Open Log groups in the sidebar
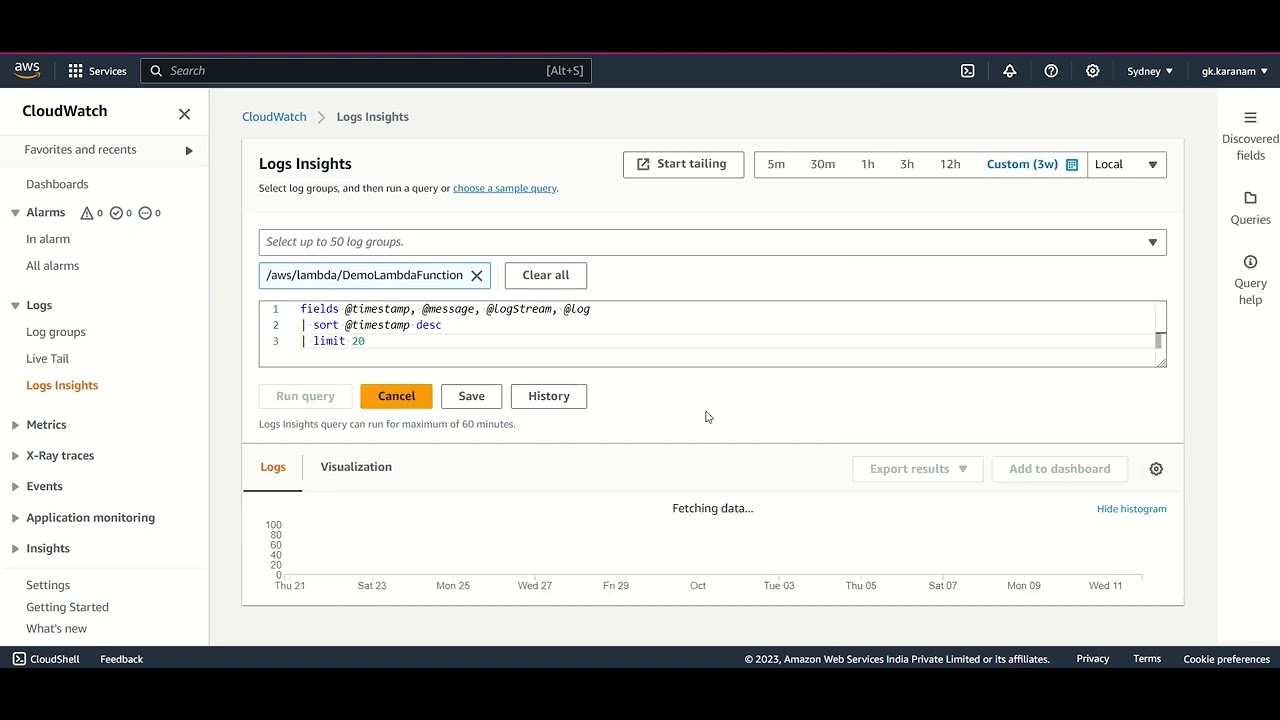1280x720 pixels. coord(56,332)
